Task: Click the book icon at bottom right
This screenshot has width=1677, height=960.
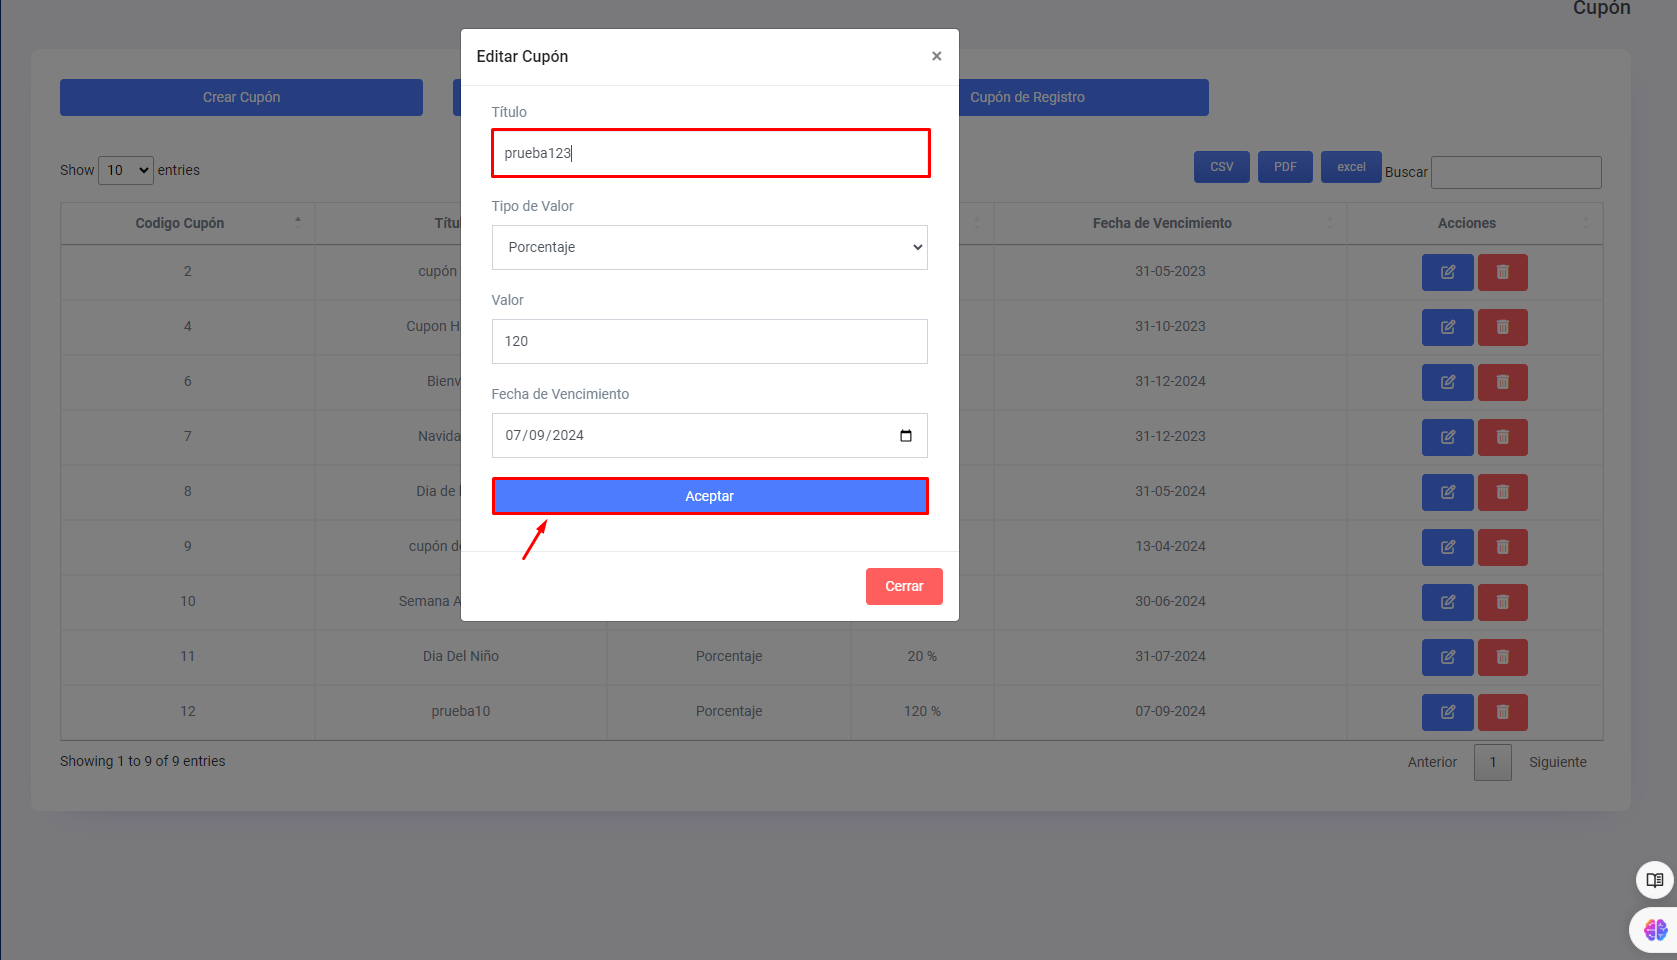Action: [1654, 880]
